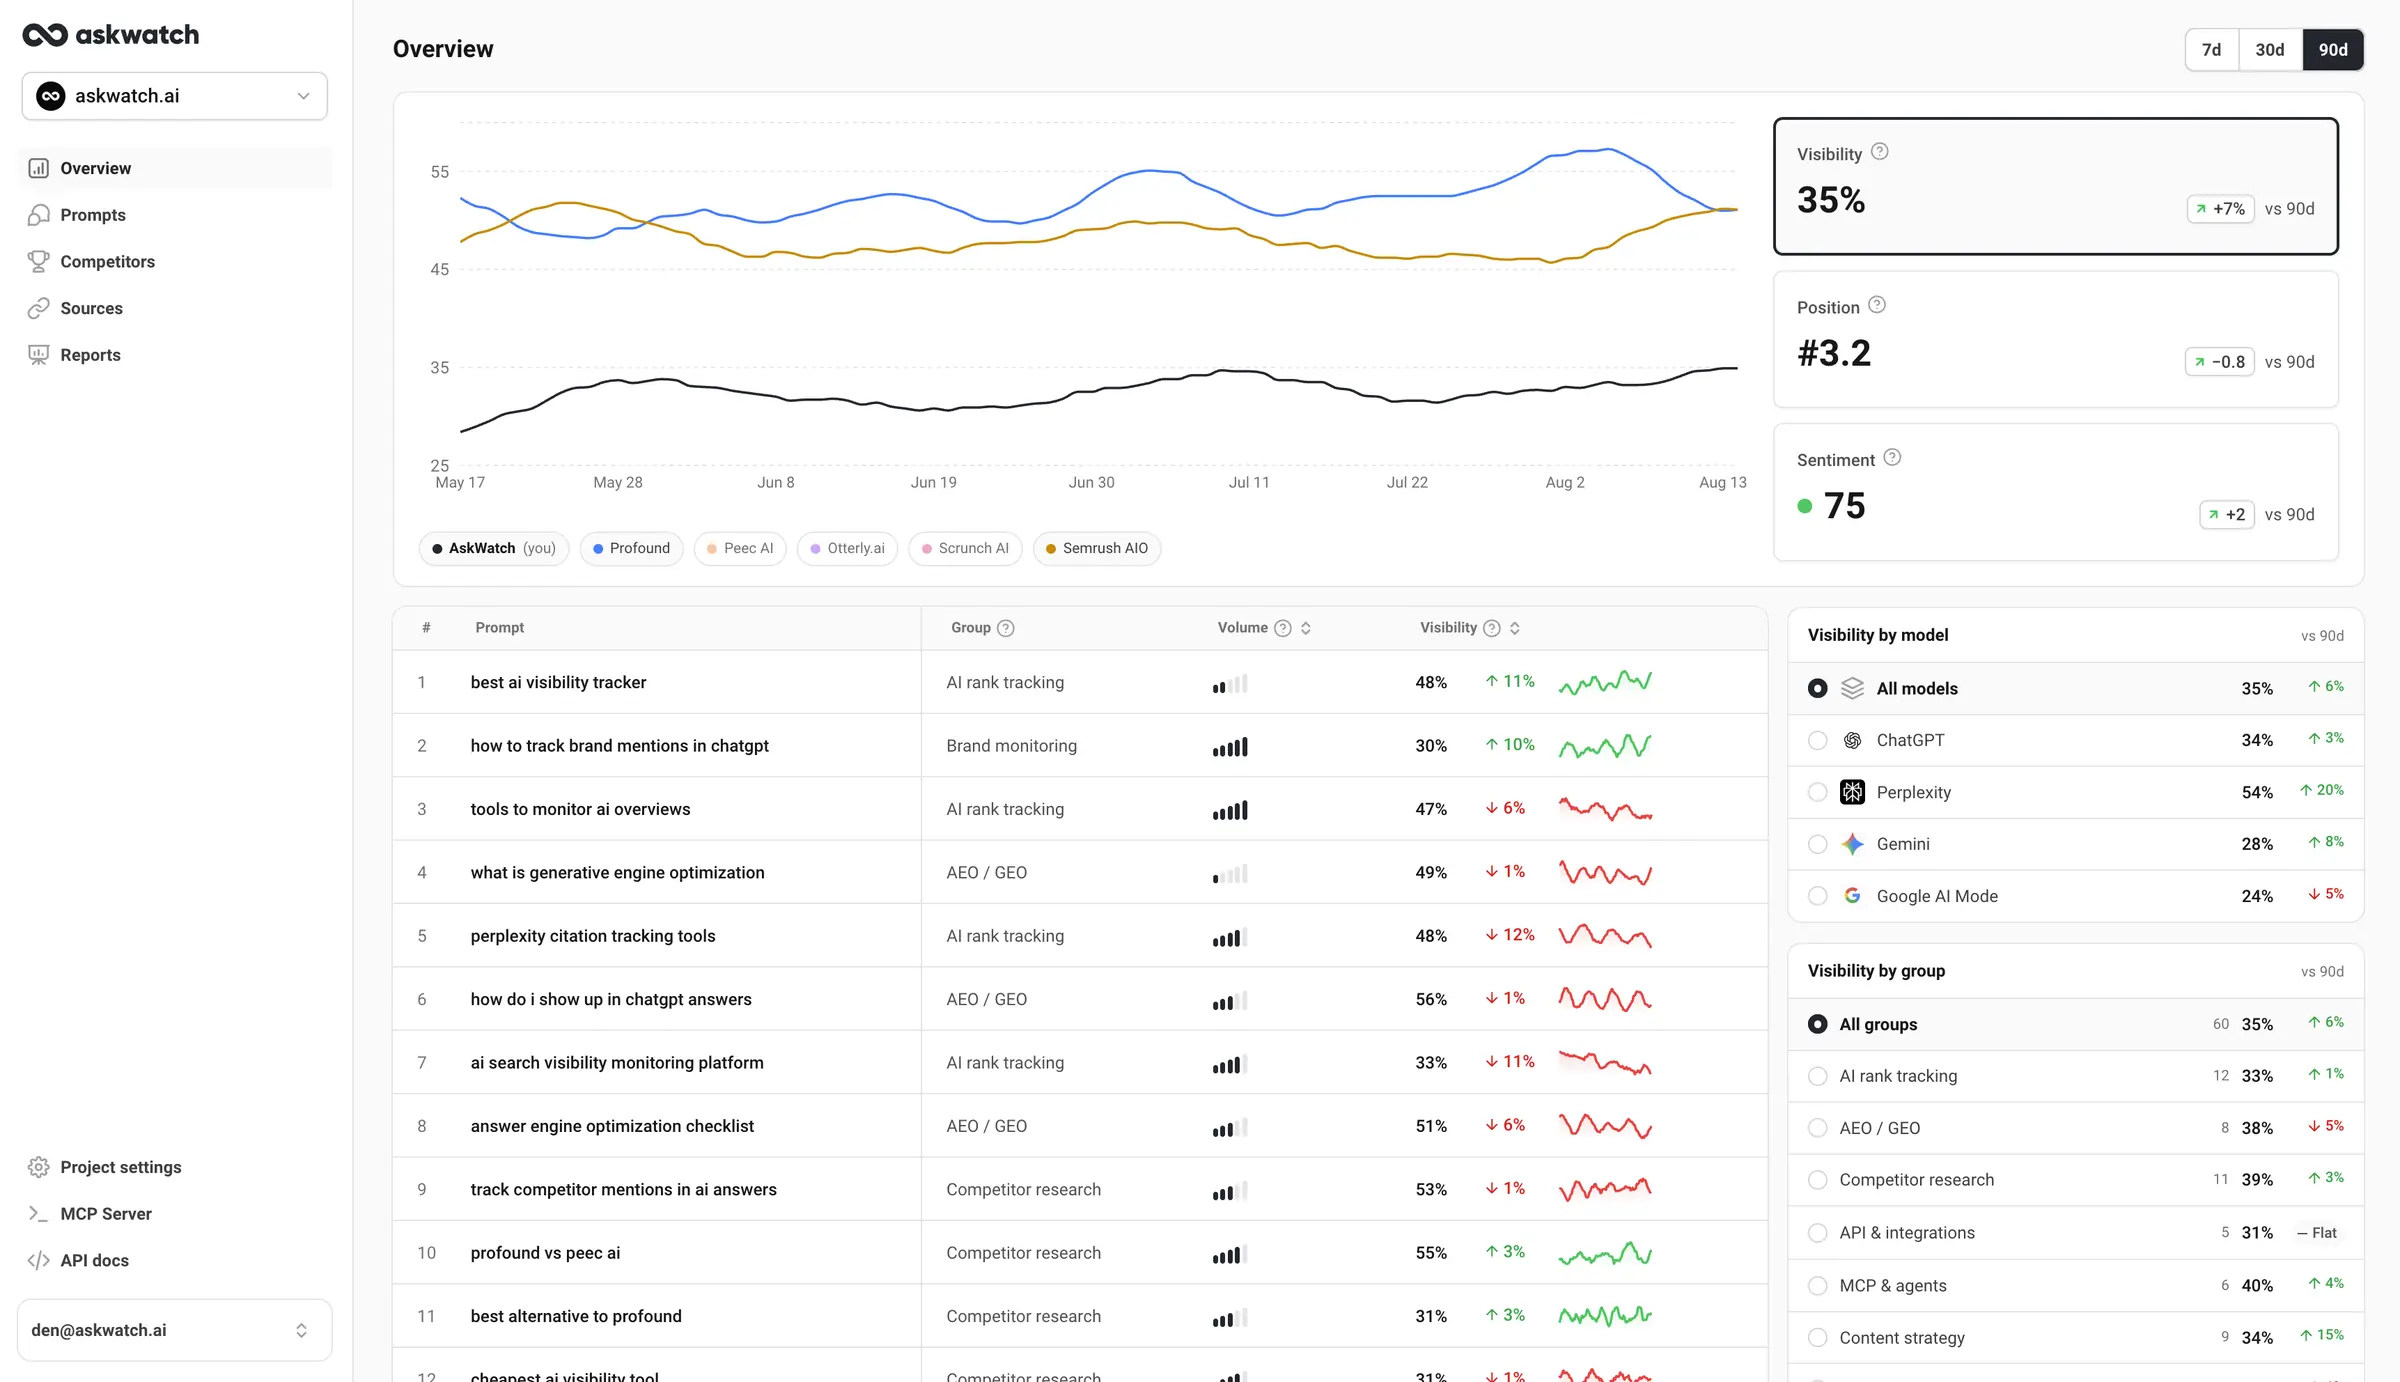This screenshot has height=1382, width=2400.
Task: Select the Google AI Mode radio button
Action: click(x=1818, y=896)
